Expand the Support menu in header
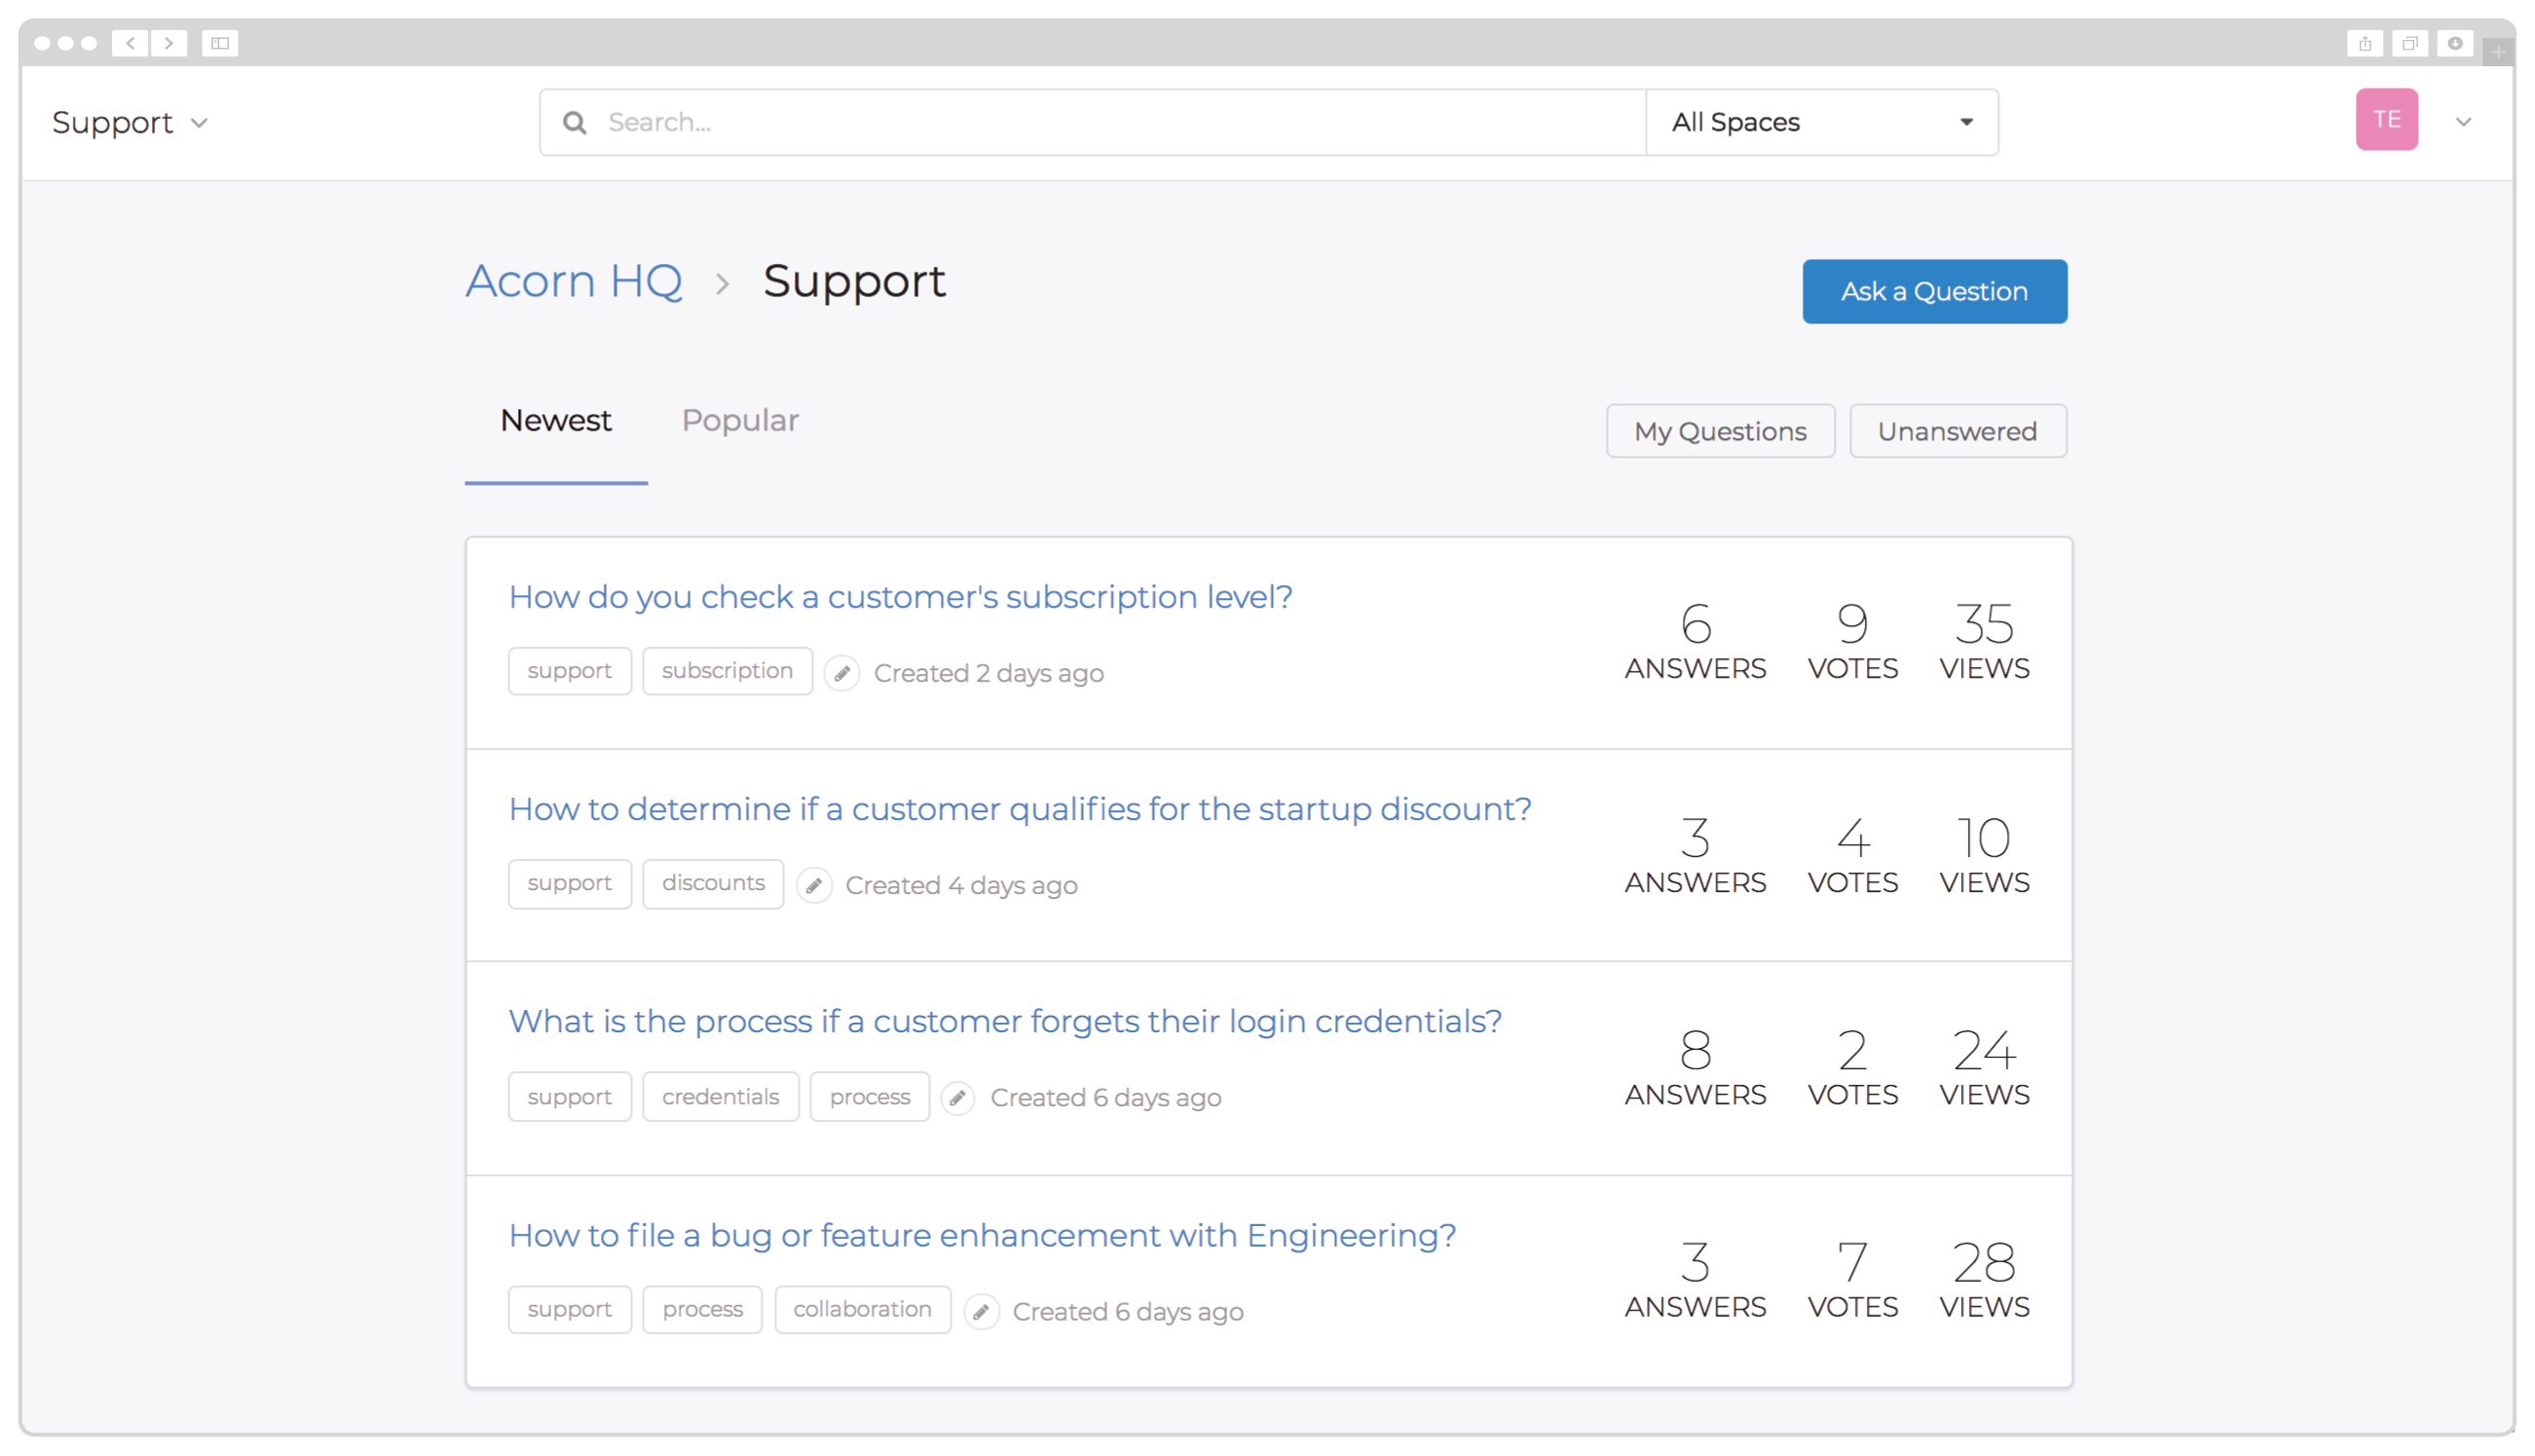The width and height of the screenshot is (2535, 1456). pyautogui.click(x=130, y=122)
